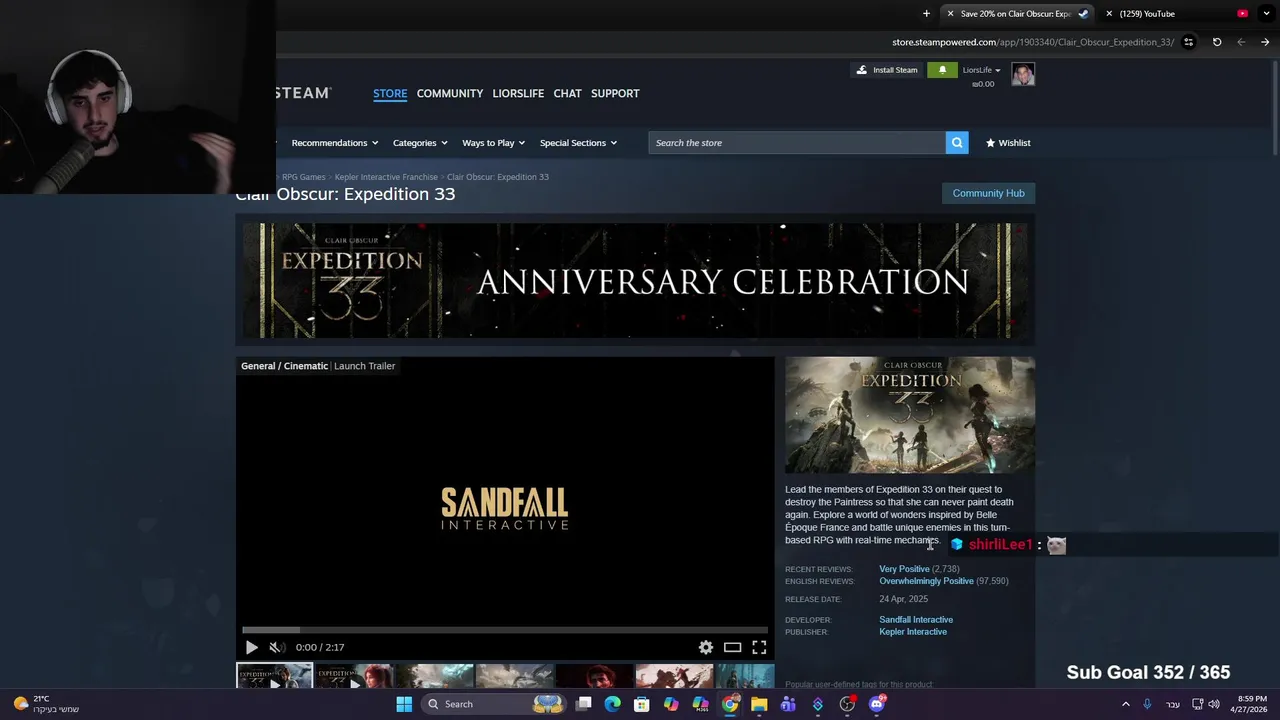Seek along the trailer progress bar
This screenshot has height=720, width=1280.
click(x=505, y=630)
